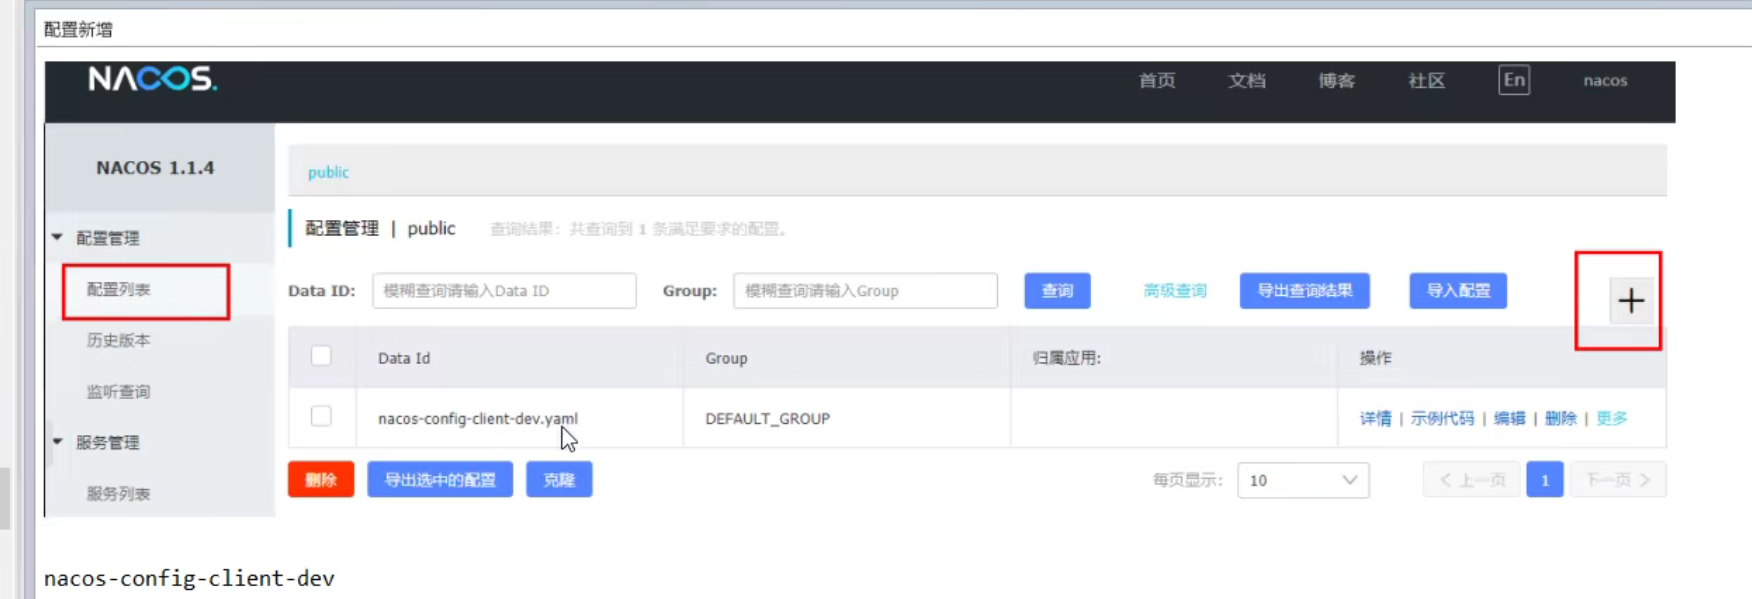Click the Data Id column header
Screen dimensions: 1752x599
click(404, 358)
